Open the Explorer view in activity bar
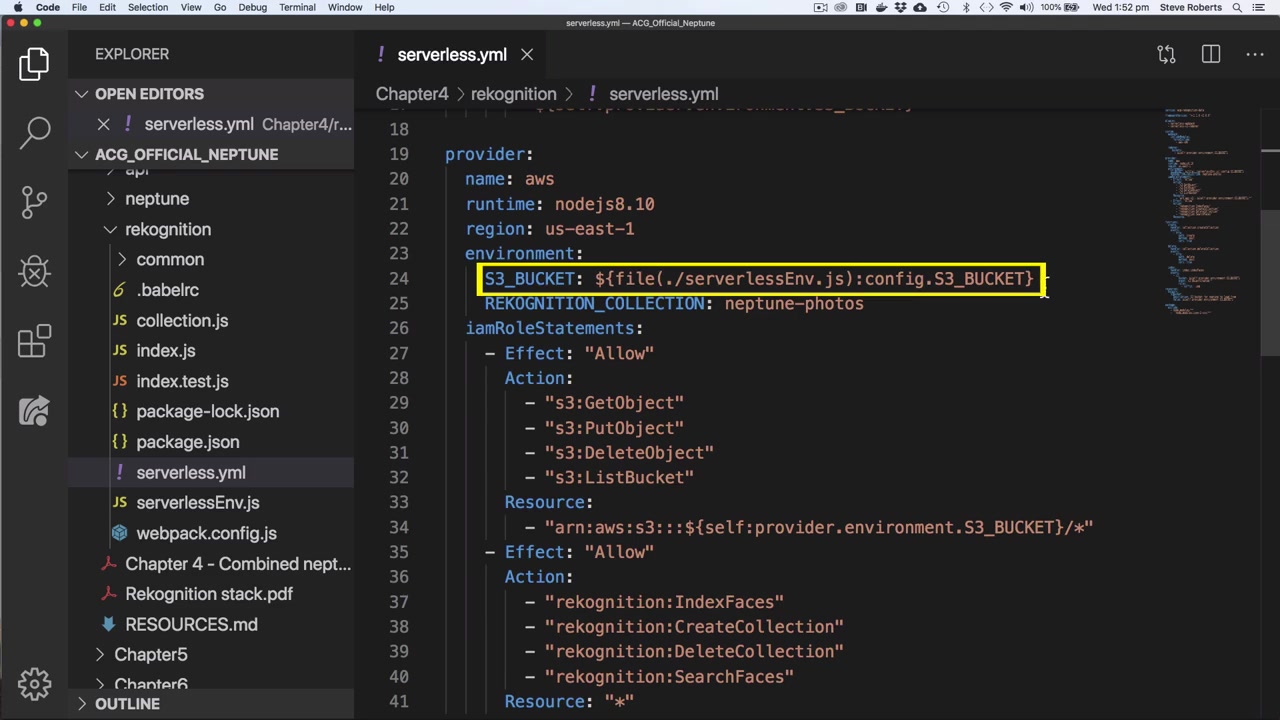The image size is (1280, 720). click(34, 64)
